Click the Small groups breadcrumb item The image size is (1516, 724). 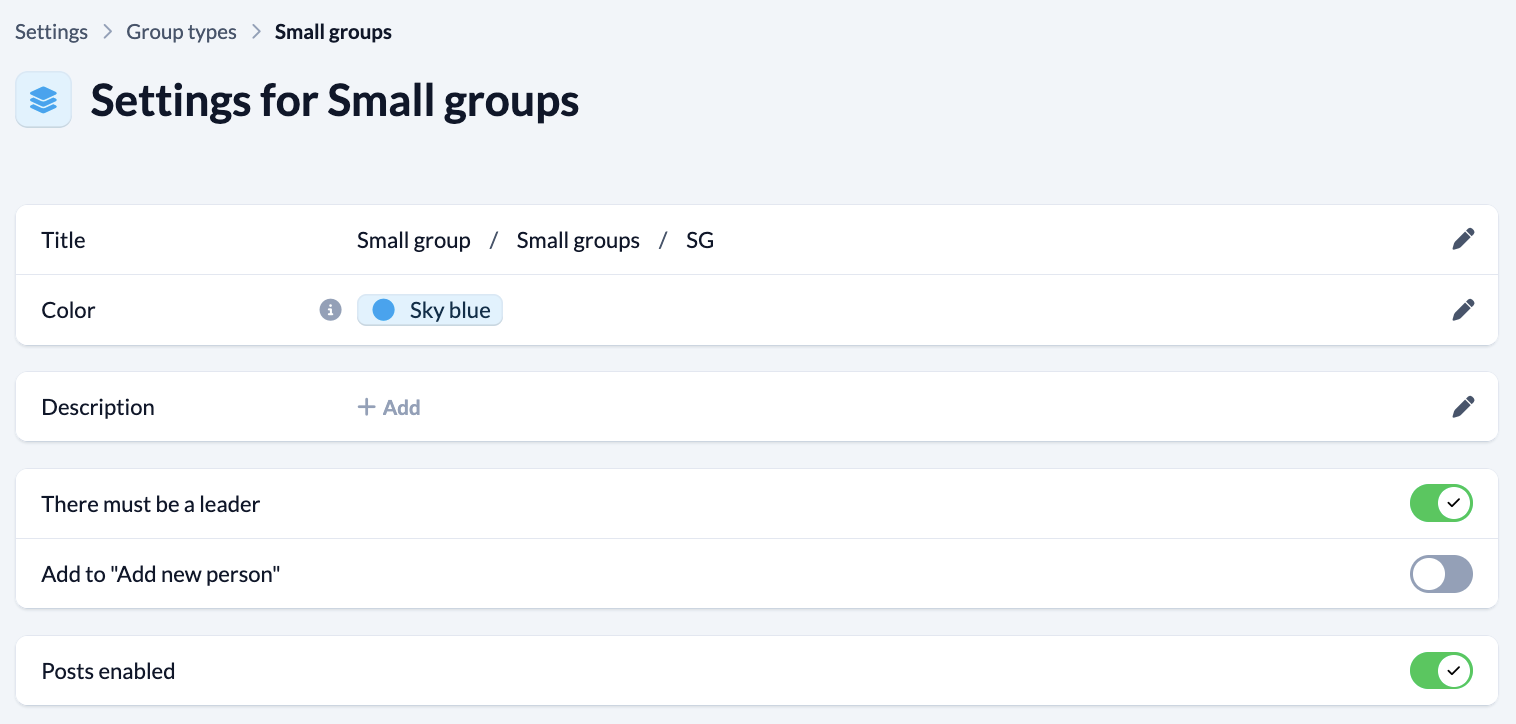tap(333, 32)
